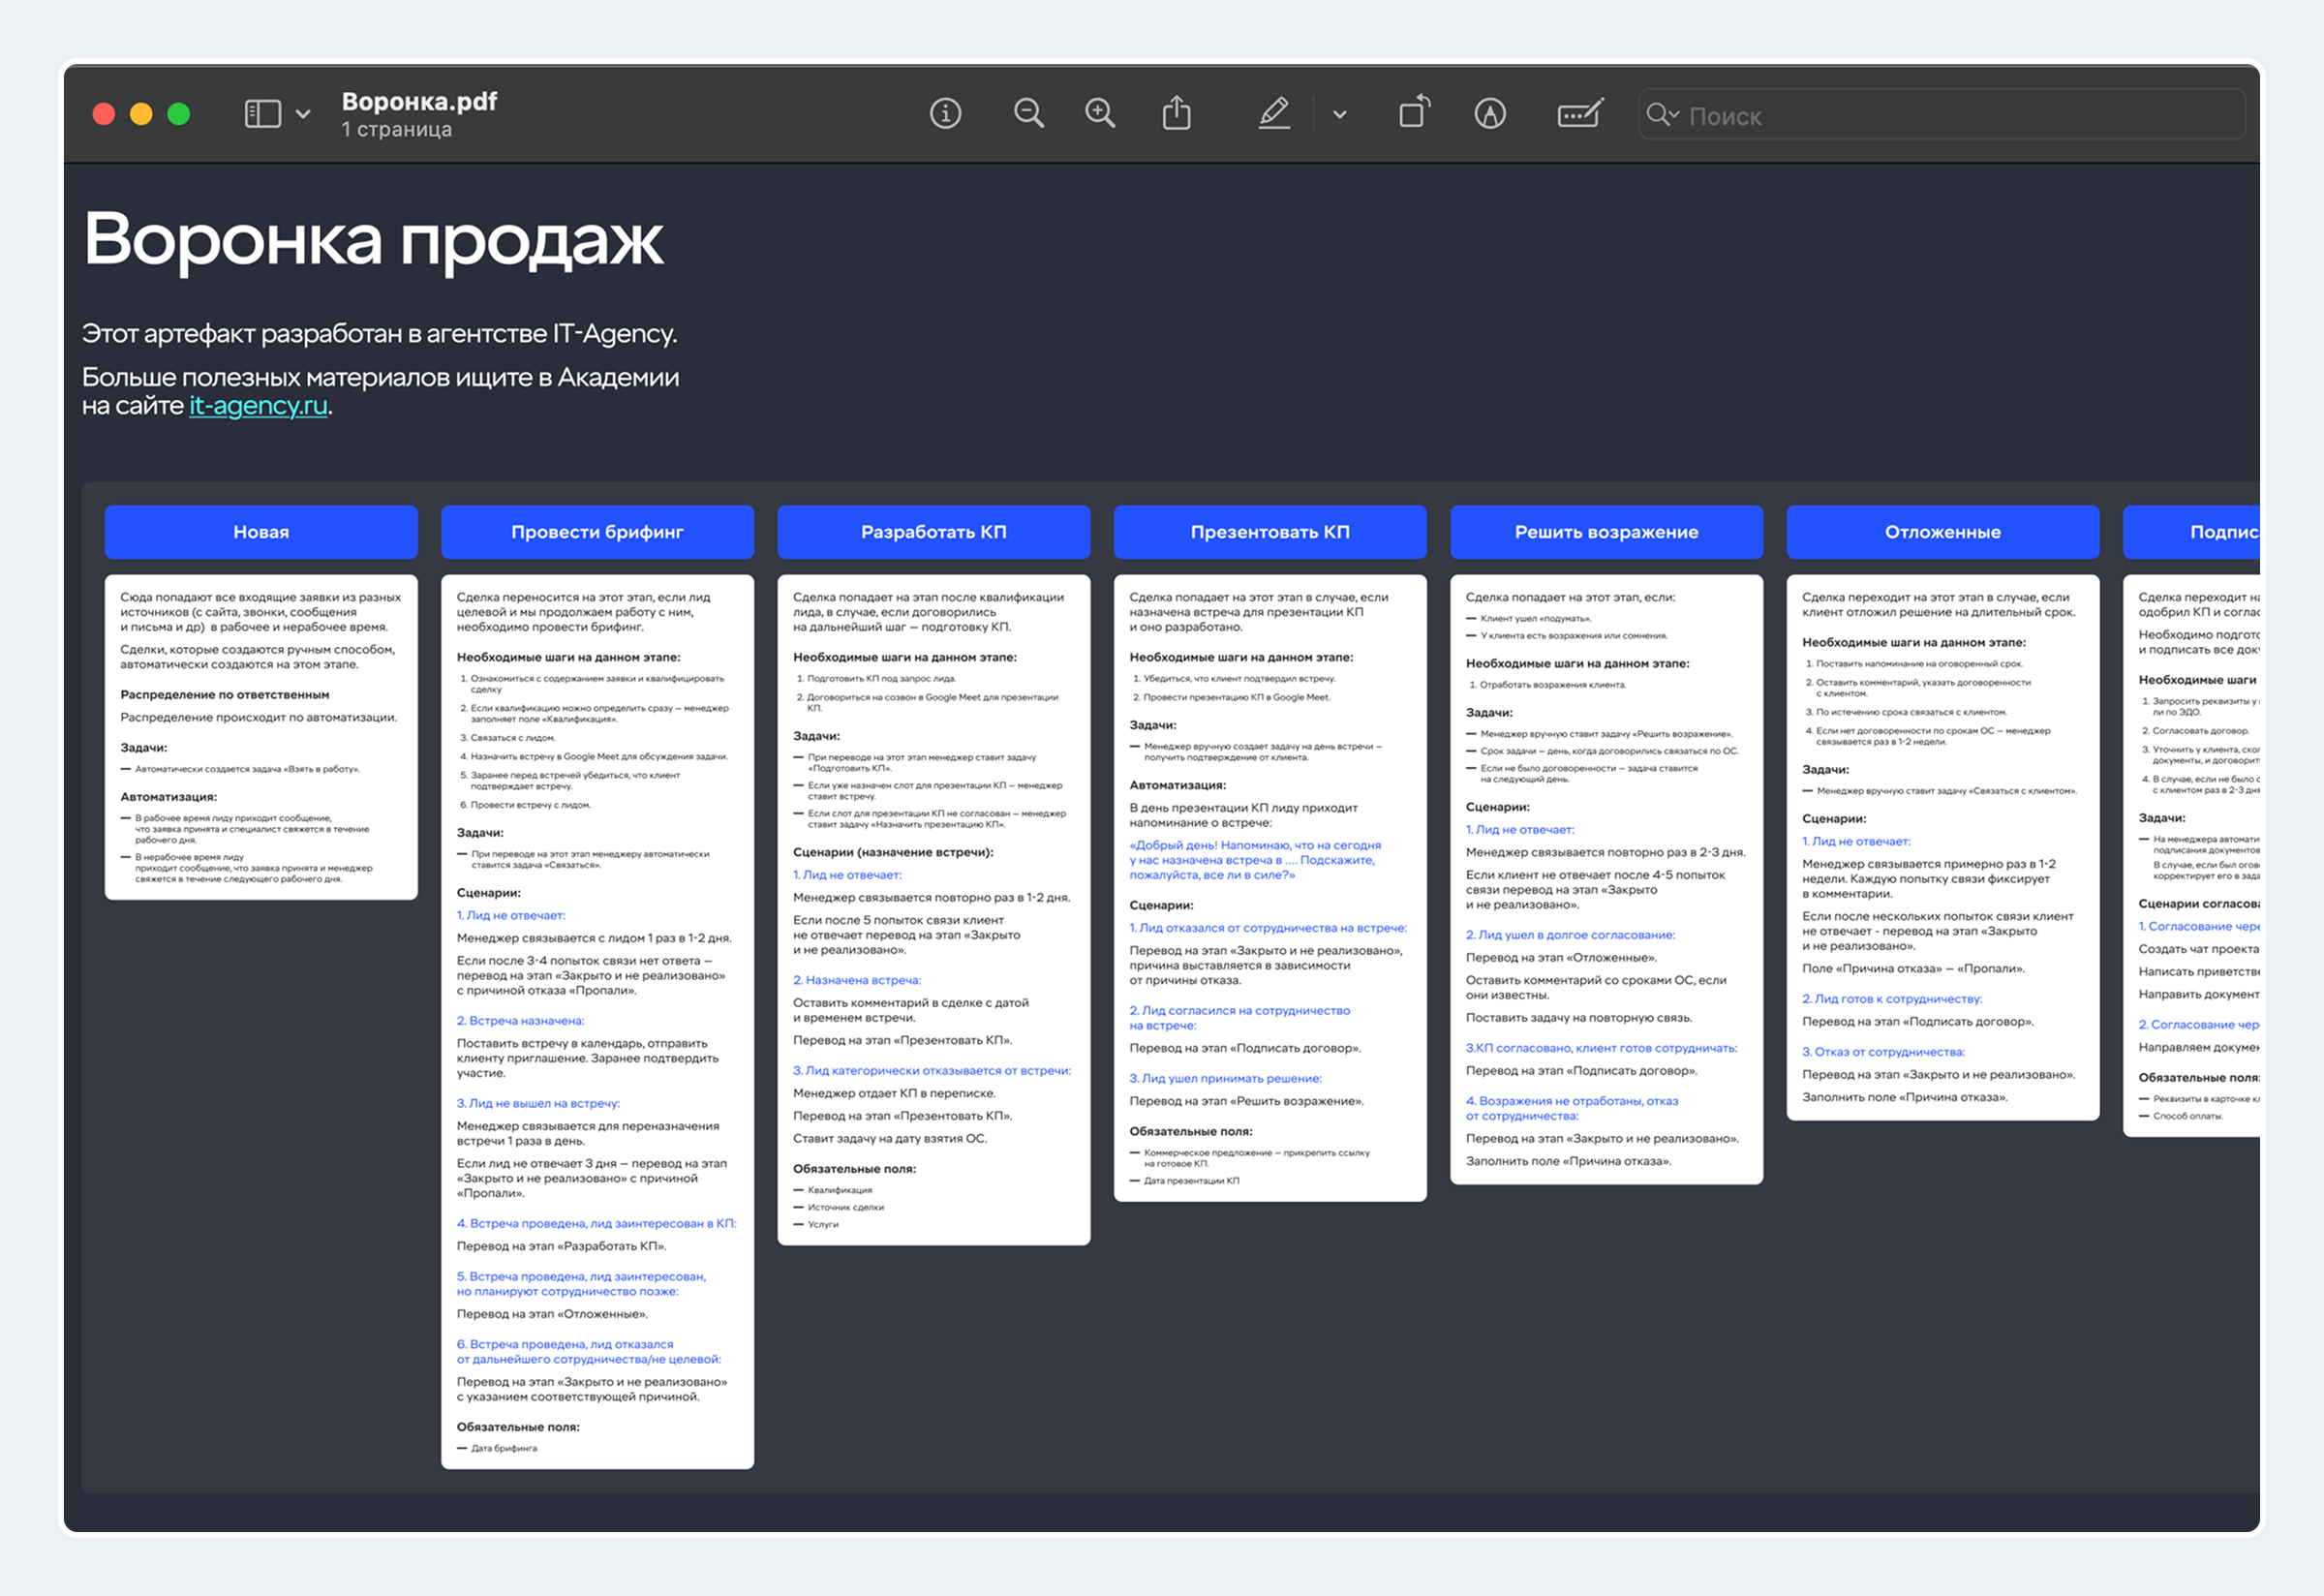This screenshot has height=1596, width=2324.
Task: Click '3. Отказ от сотрудничества:' text
Action: point(1884,1051)
